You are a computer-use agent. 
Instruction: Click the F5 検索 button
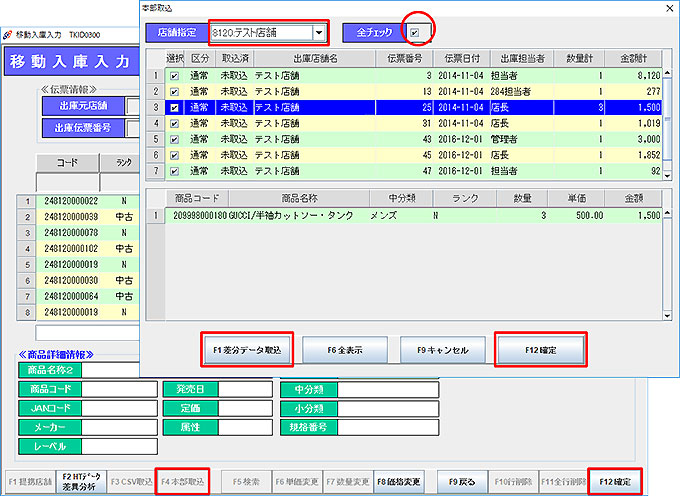[246, 482]
